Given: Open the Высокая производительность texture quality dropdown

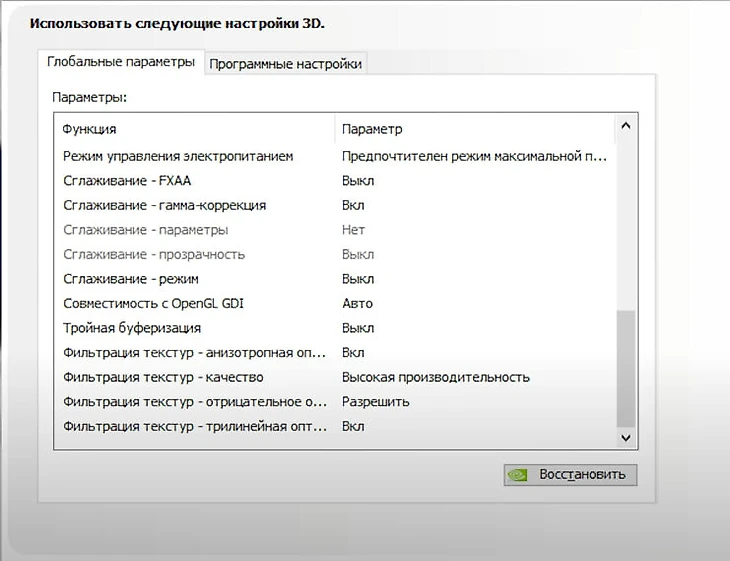Looking at the screenshot, I should point(435,377).
